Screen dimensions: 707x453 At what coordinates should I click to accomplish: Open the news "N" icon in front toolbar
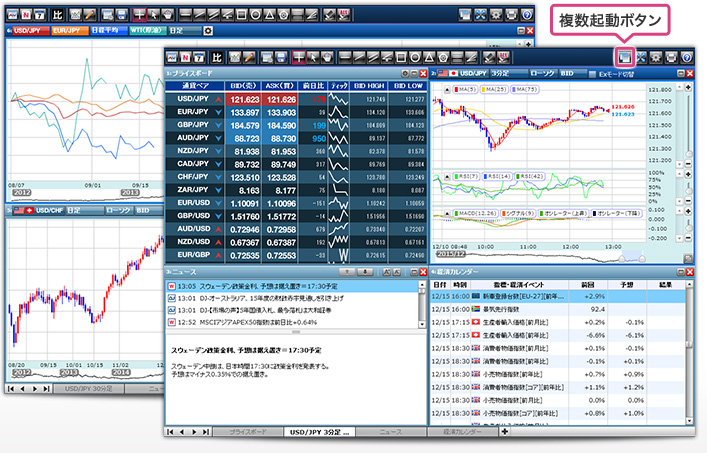pos(186,57)
